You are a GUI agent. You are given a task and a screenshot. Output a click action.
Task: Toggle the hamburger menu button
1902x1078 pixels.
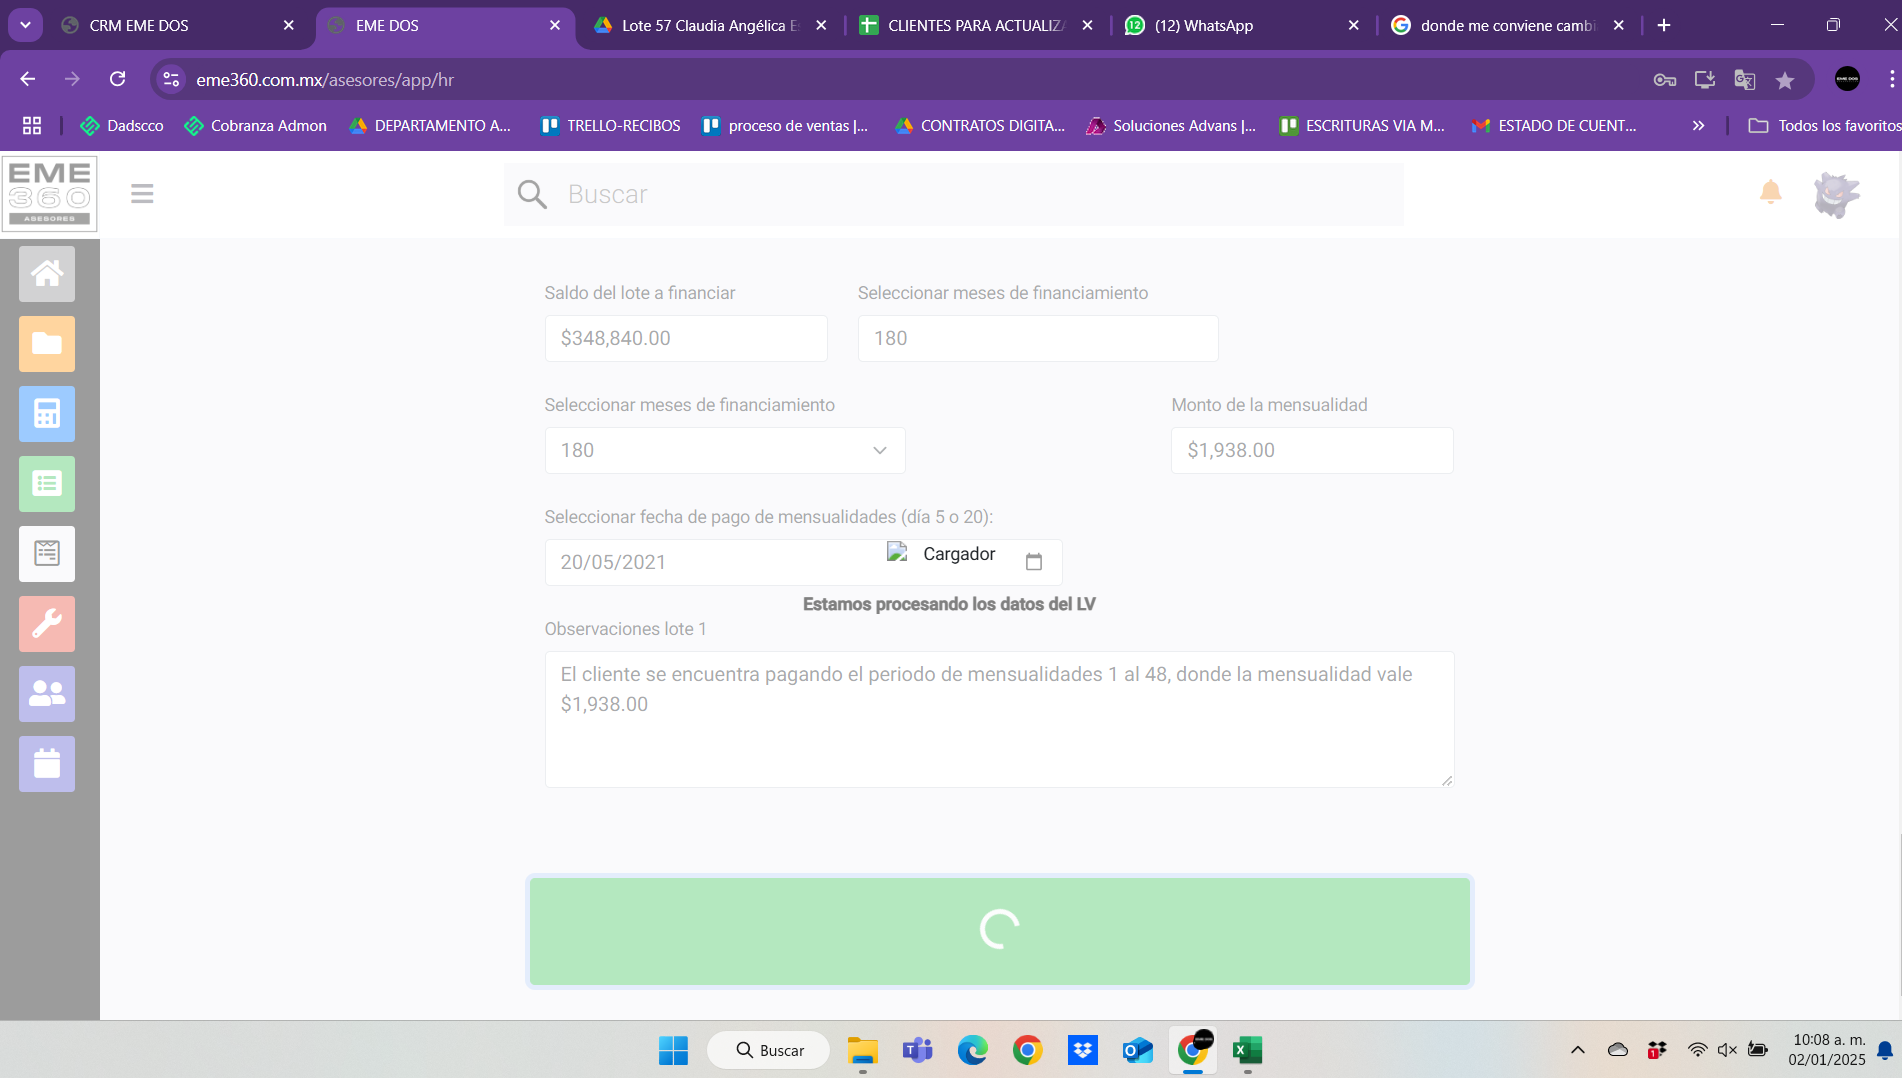142,194
